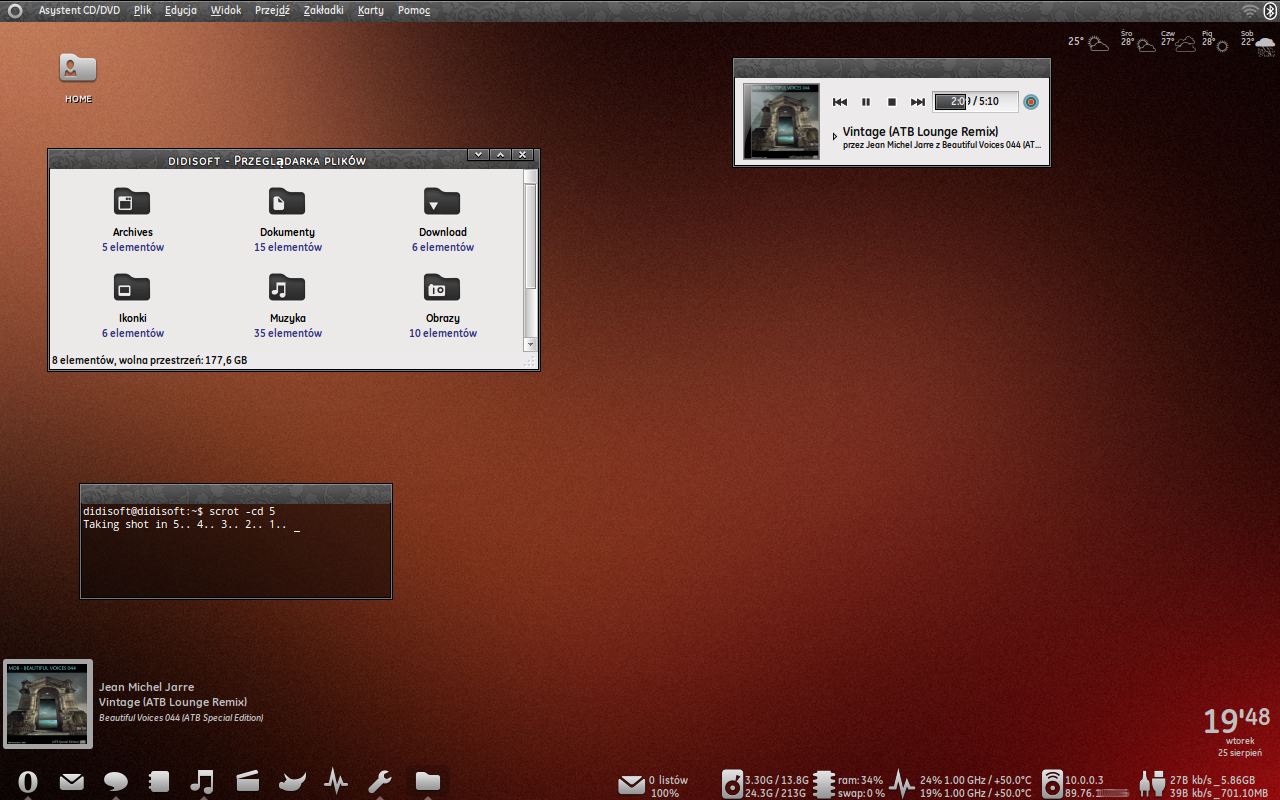Screen dimensions: 1280x800
Task: Click the status text '8 elementów, wolna przestrzeń: 177,6 GB'
Action: (x=150, y=360)
